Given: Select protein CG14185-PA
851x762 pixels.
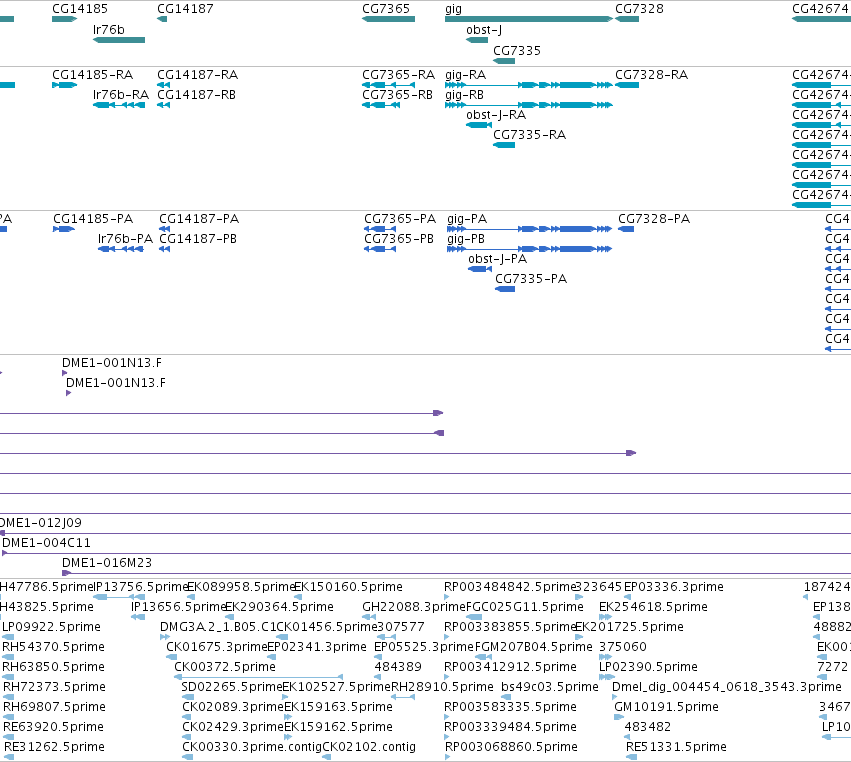Looking at the screenshot, I should (x=93, y=219).
